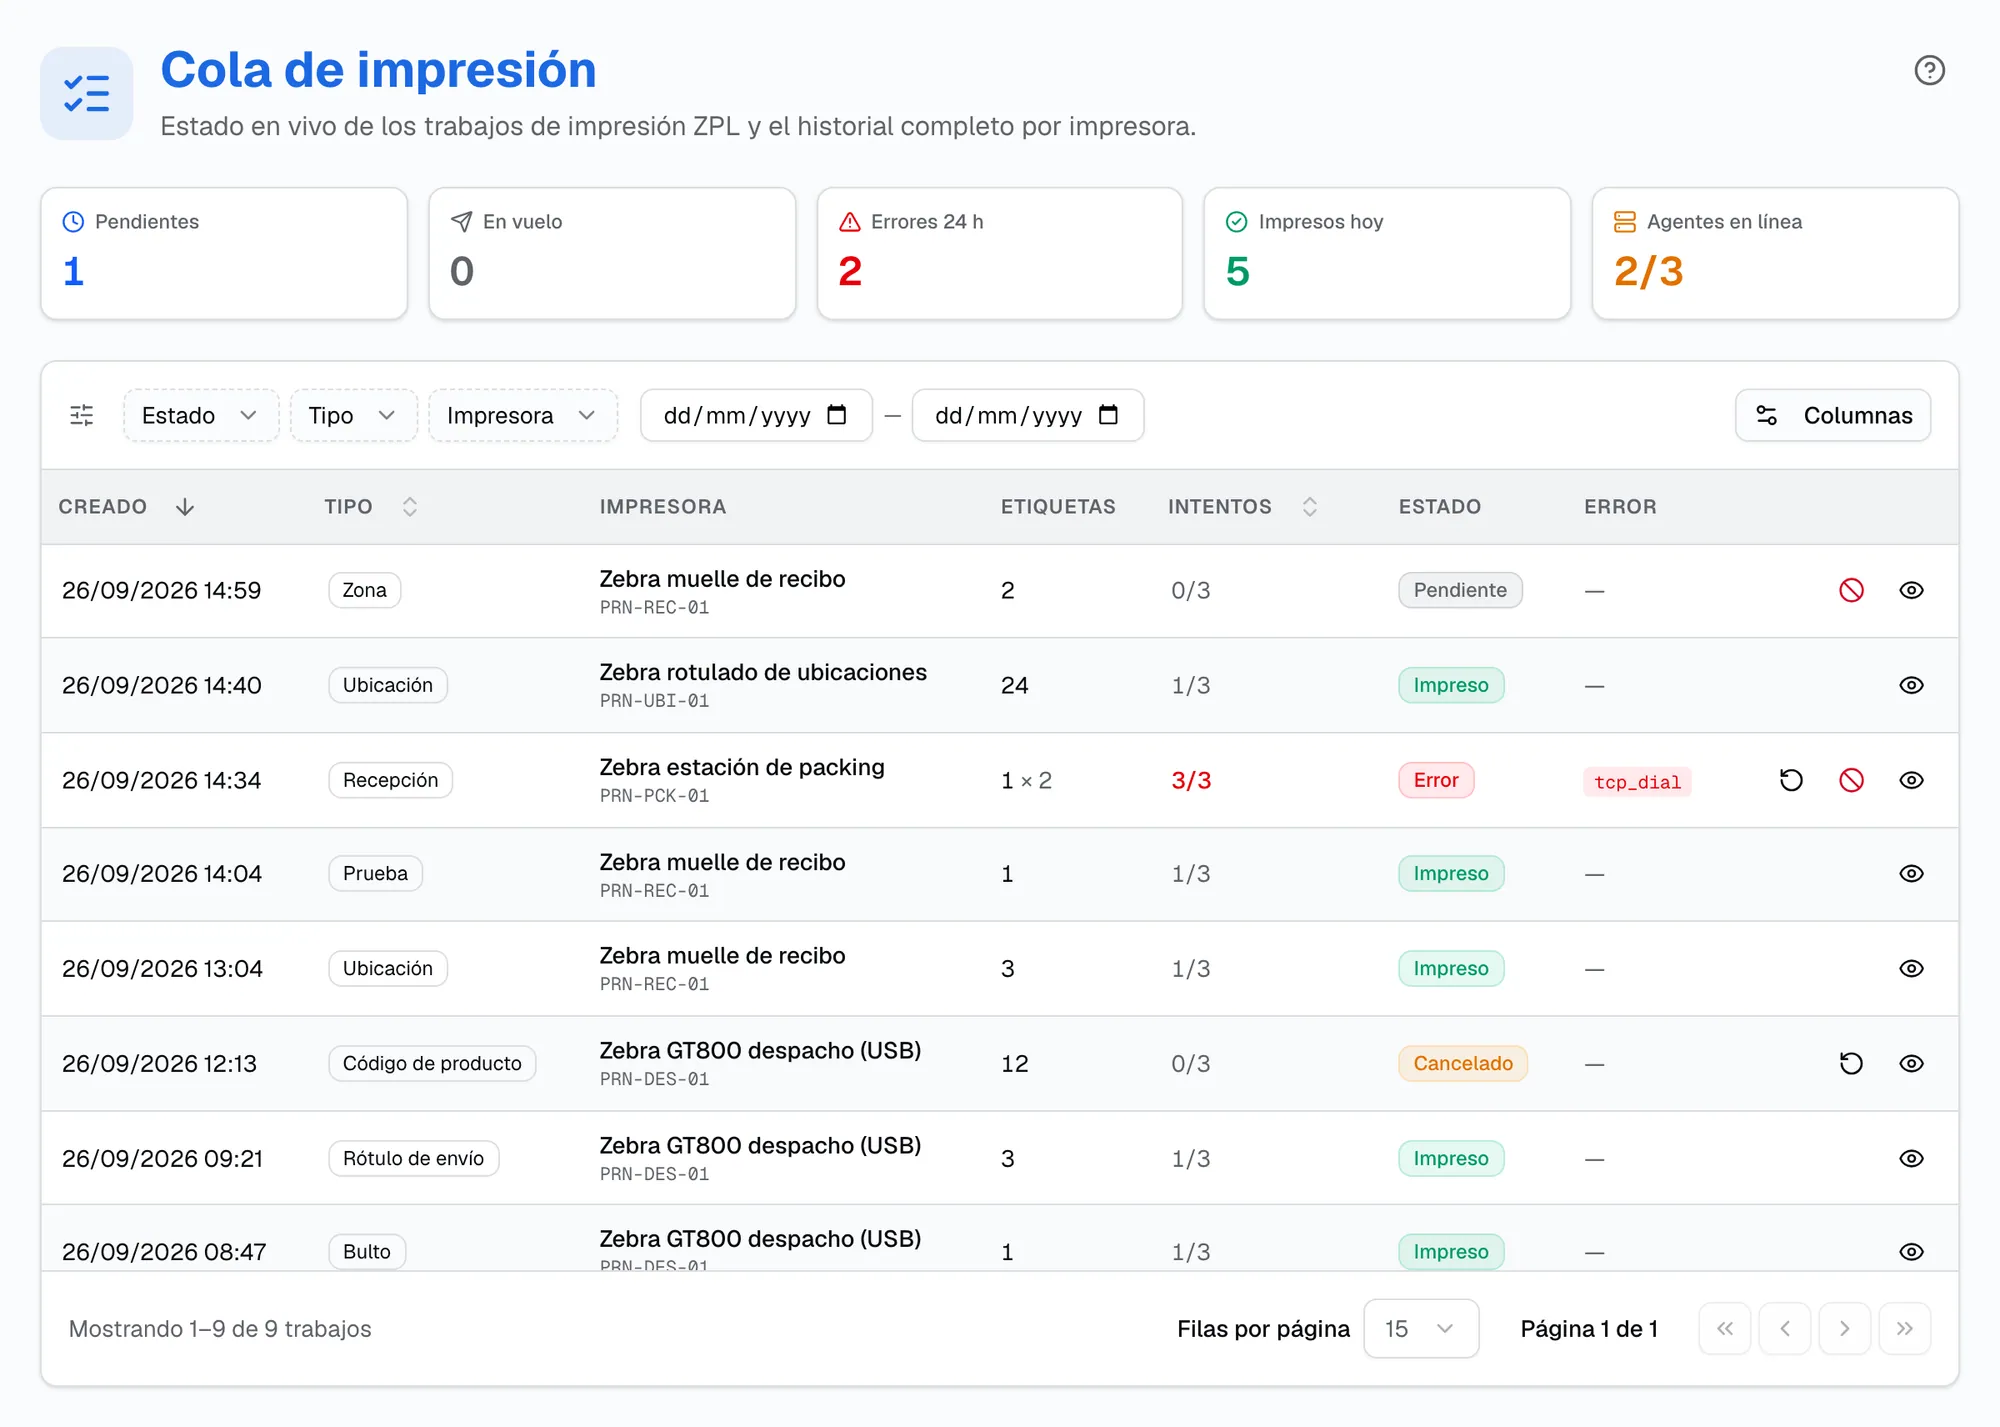Click the start date field

pos(756,415)
